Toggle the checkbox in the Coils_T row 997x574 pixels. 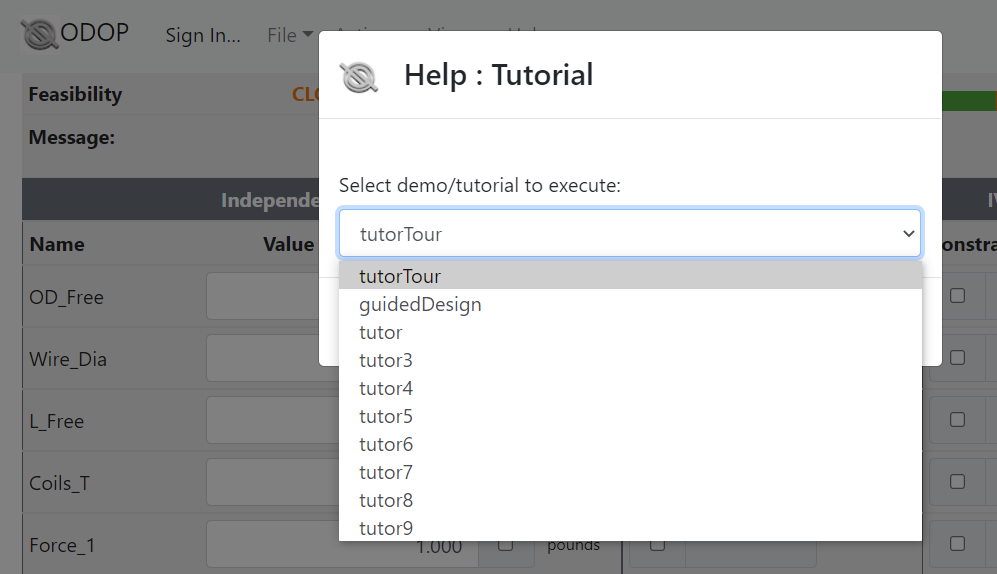click(x=957, y=482)
